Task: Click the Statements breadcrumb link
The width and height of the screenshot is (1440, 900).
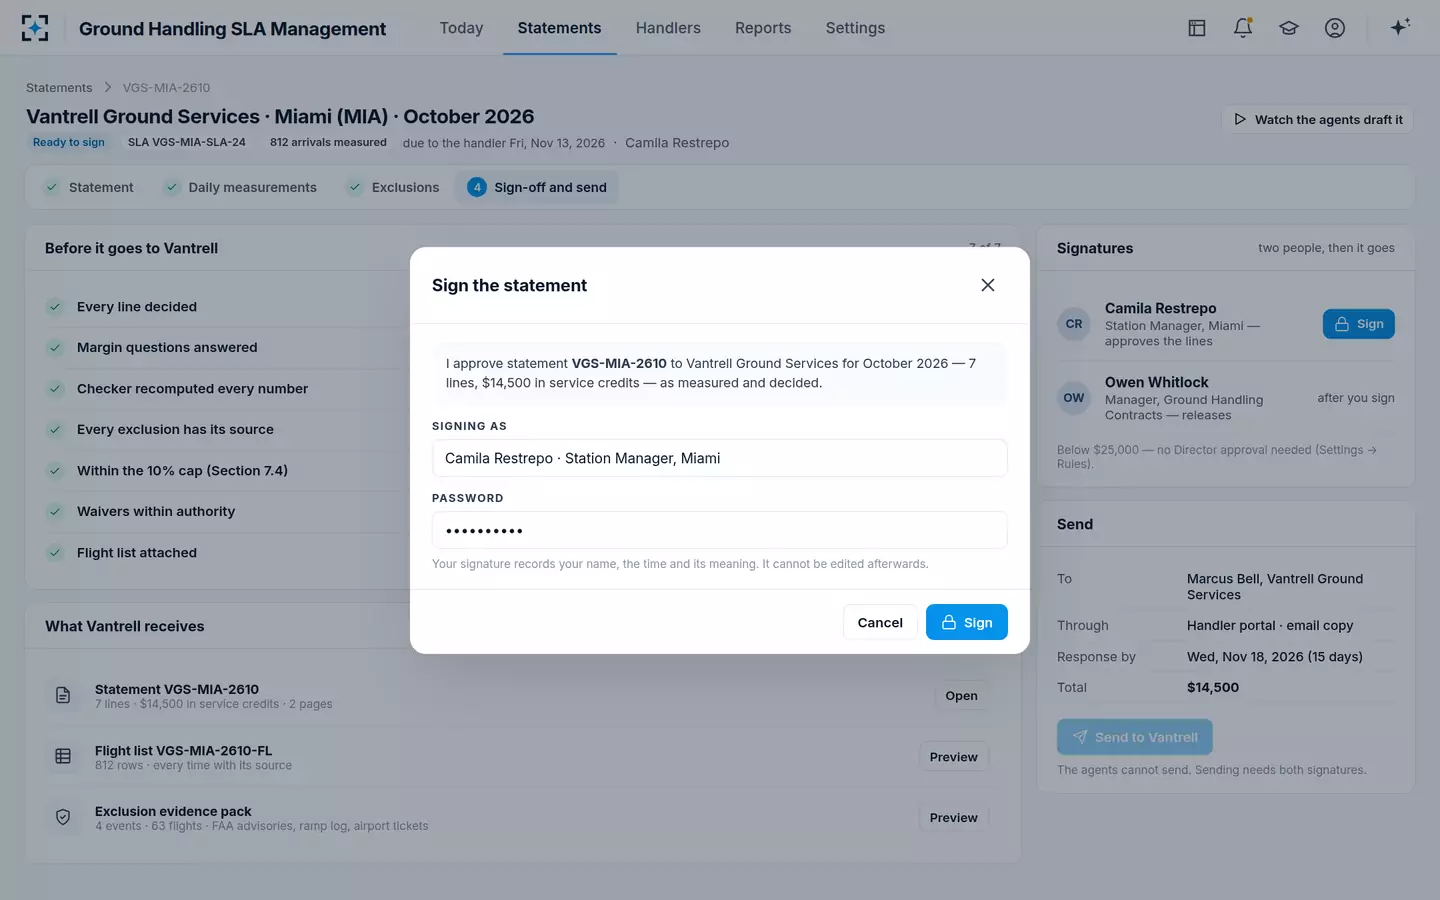Action: [x=59, y=88]
